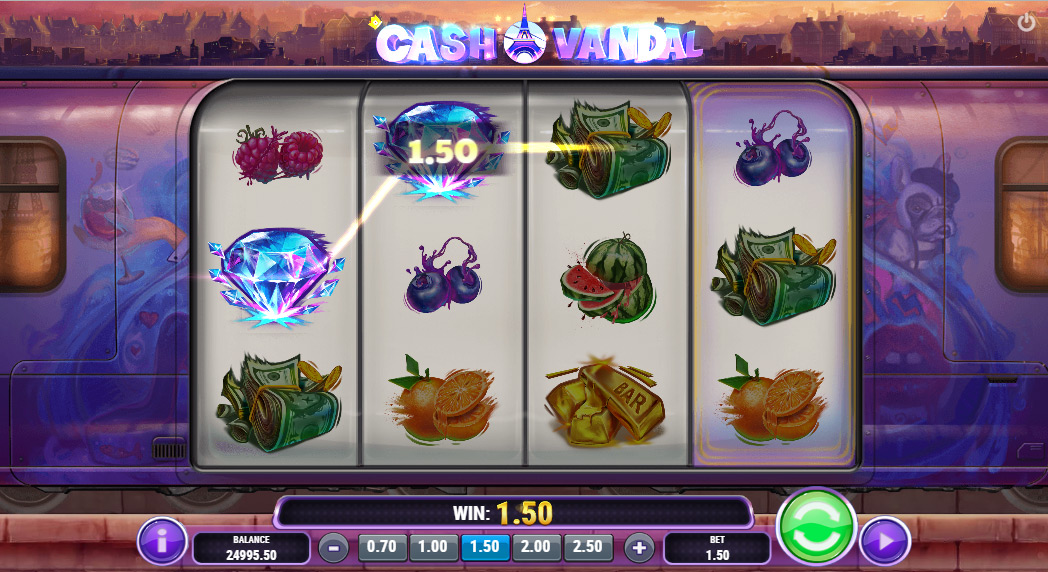Open the purple info paytable button
This screenshot has height=572, width=1048.
point(162,541)
